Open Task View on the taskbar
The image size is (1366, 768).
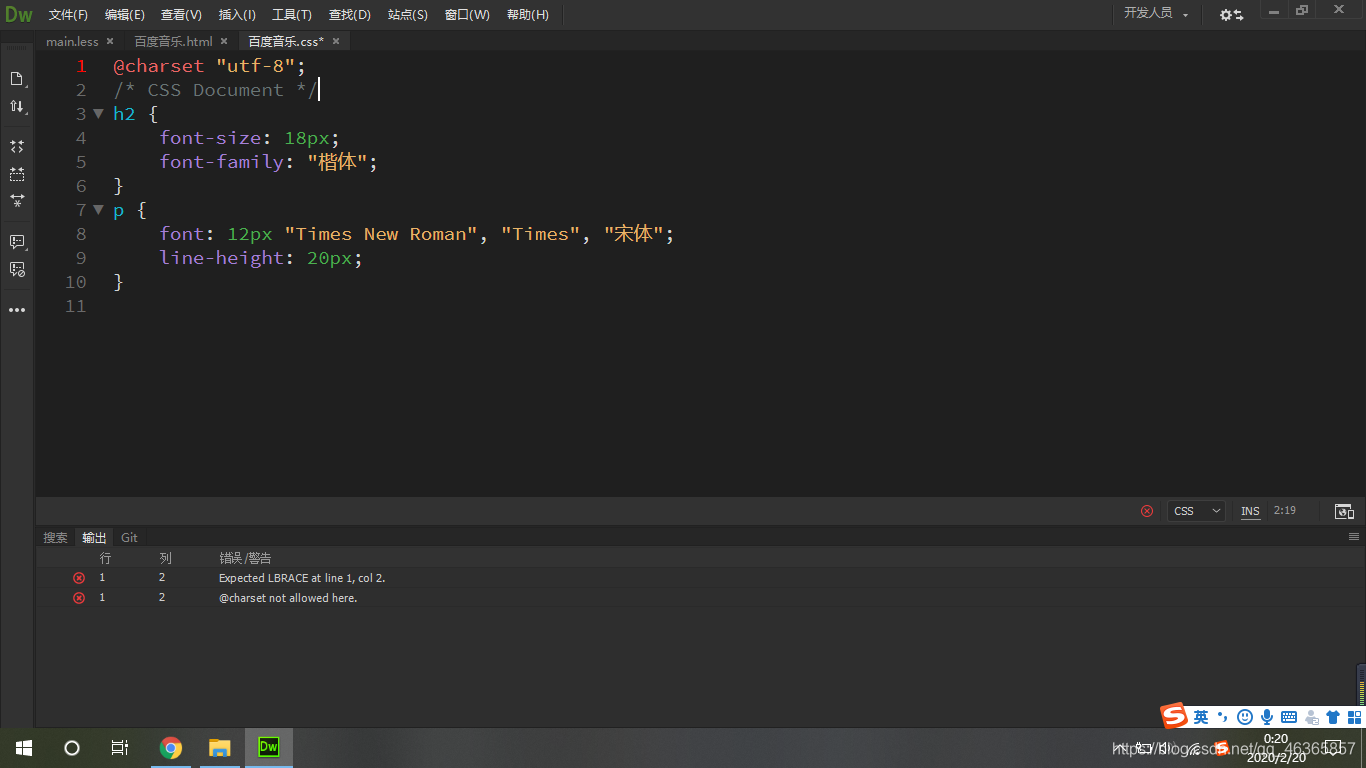point(119,748)
